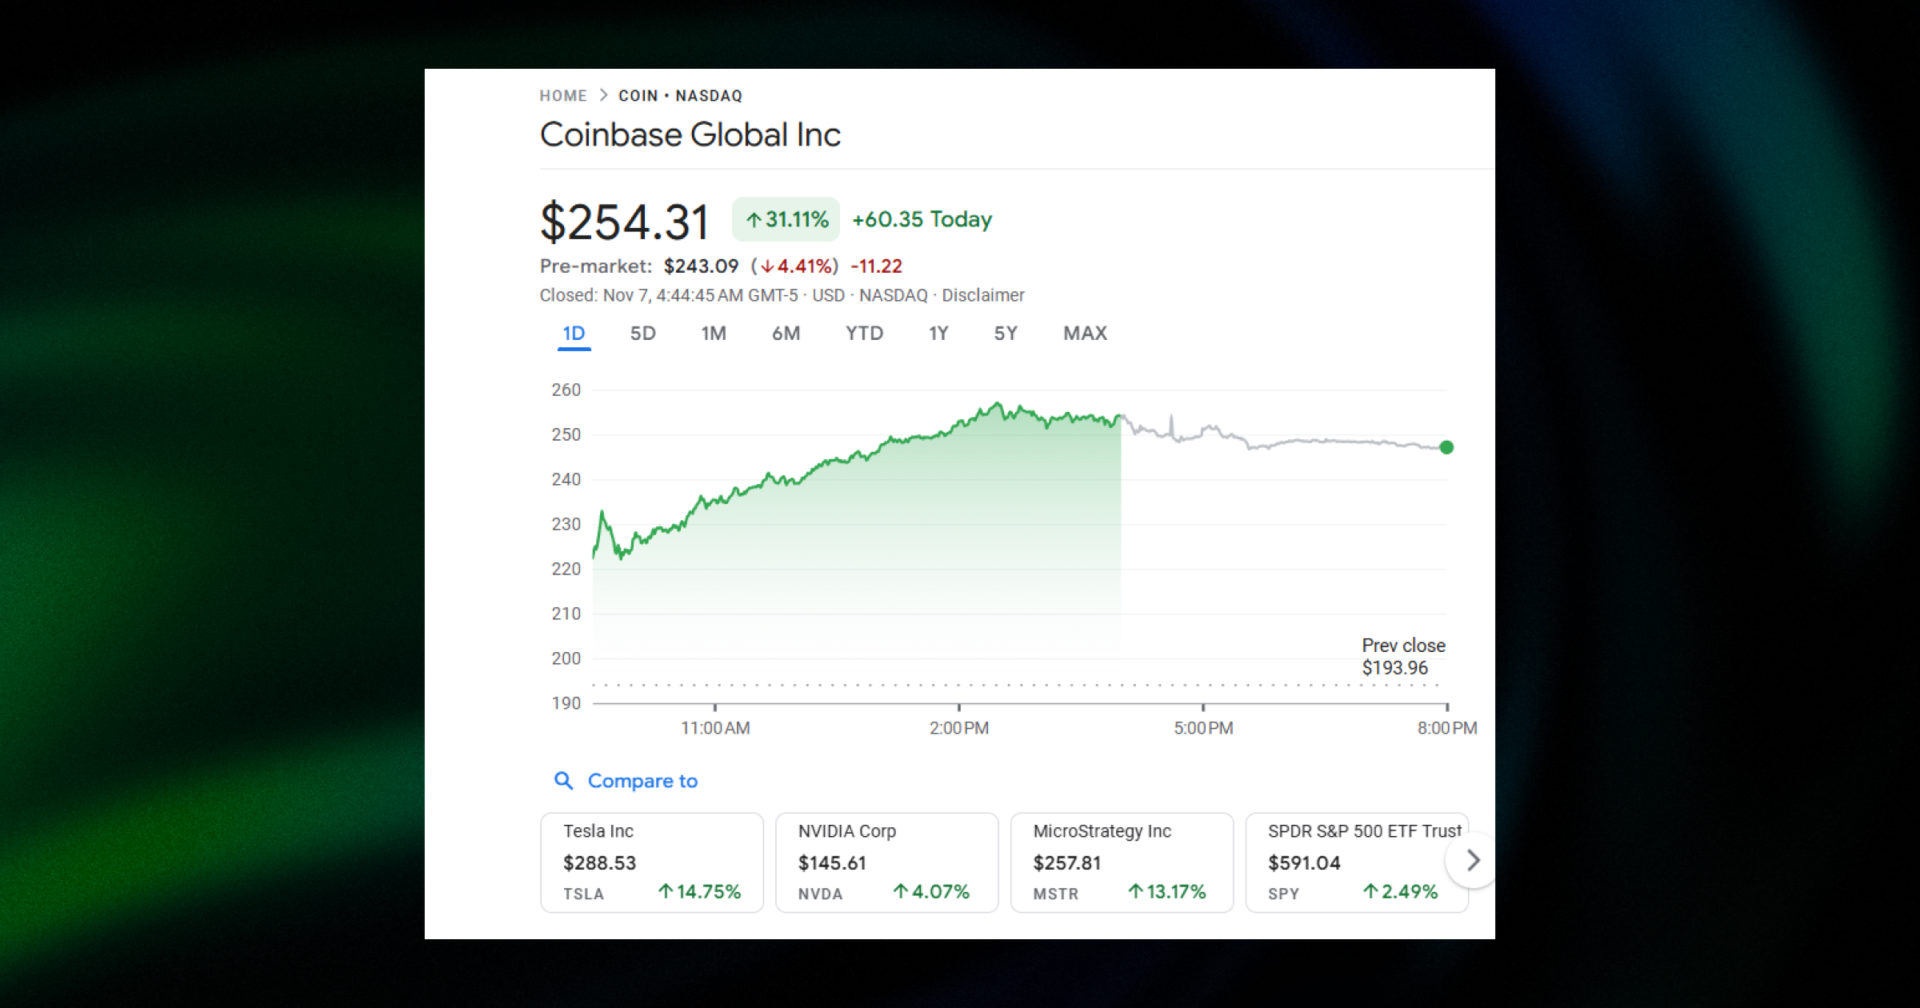The height and width of the screenshot is (1008, 1920).
Task: Open the Disclaimer link
Action: [x=984, y=295]
